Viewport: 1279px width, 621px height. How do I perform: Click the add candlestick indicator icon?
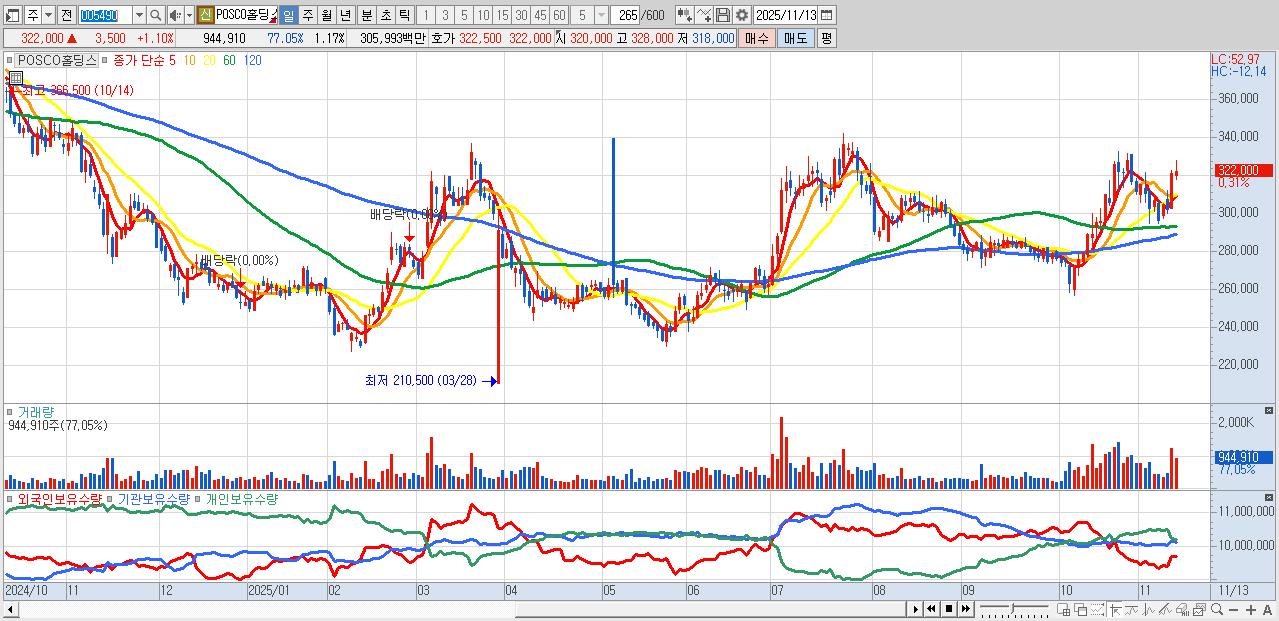click(x=684, y=15)
